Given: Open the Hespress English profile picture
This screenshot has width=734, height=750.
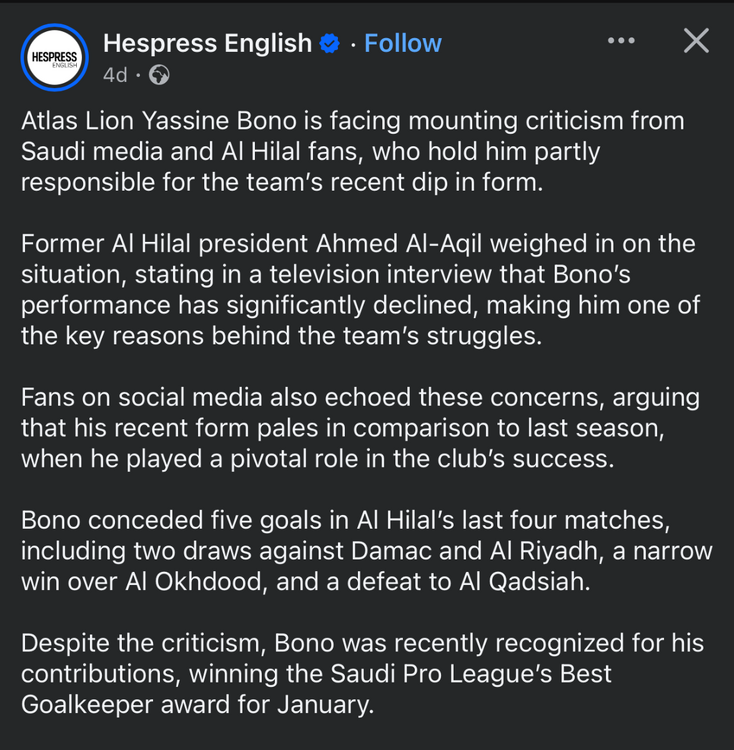Looking at the screenshot, I should click(55, 57).
